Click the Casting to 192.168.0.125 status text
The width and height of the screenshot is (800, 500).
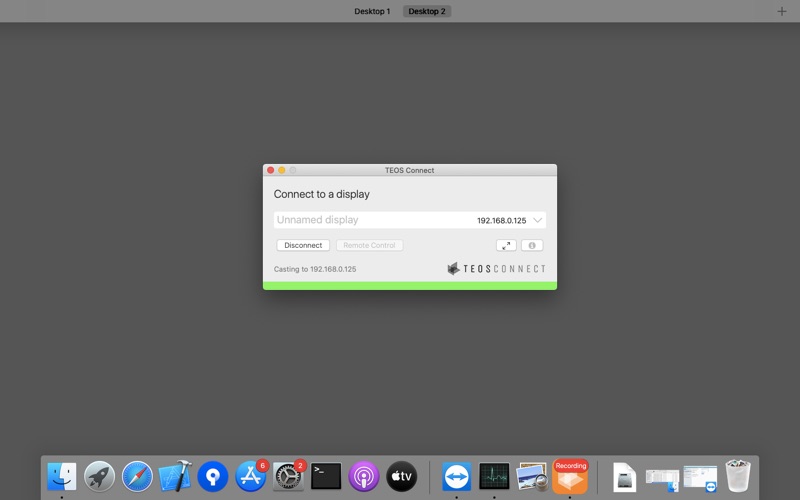coord(315,269)
